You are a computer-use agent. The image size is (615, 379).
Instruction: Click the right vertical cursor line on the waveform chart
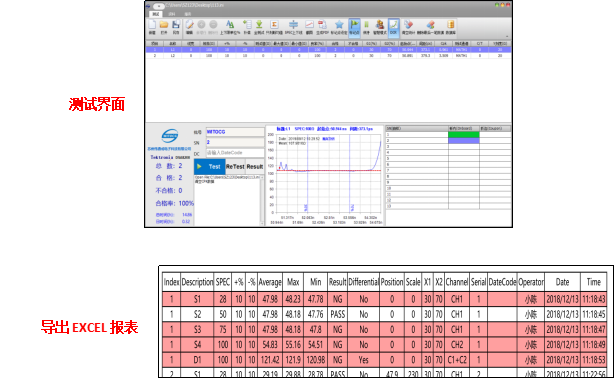point(349,173)
